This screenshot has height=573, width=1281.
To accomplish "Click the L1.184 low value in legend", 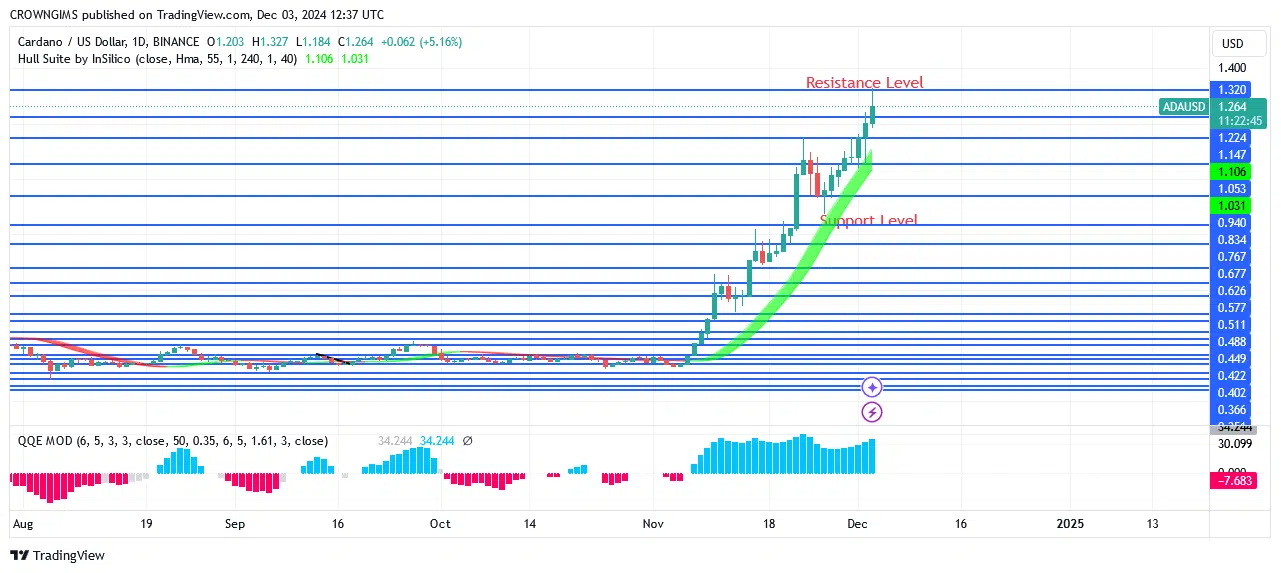I will pyautogui.click(x=314, y=42).
